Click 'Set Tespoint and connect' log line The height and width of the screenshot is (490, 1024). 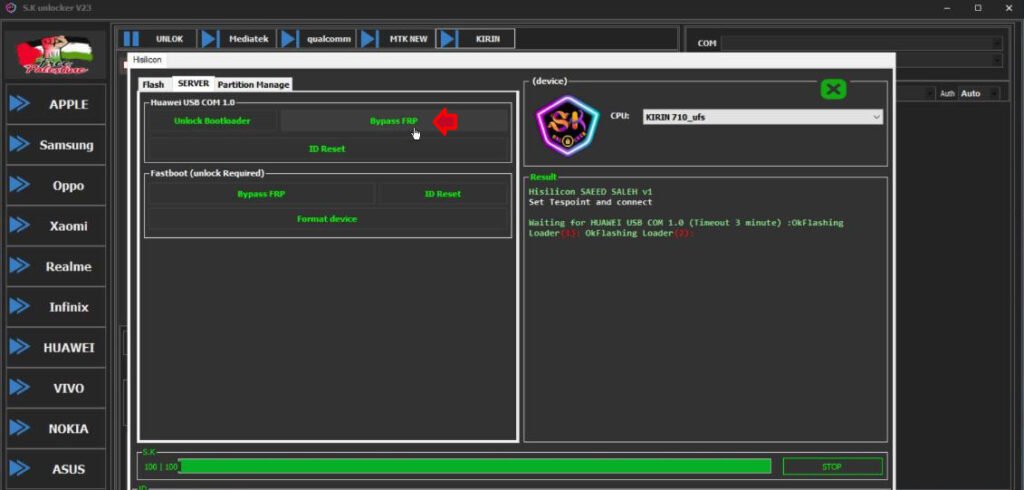(590, 202)
